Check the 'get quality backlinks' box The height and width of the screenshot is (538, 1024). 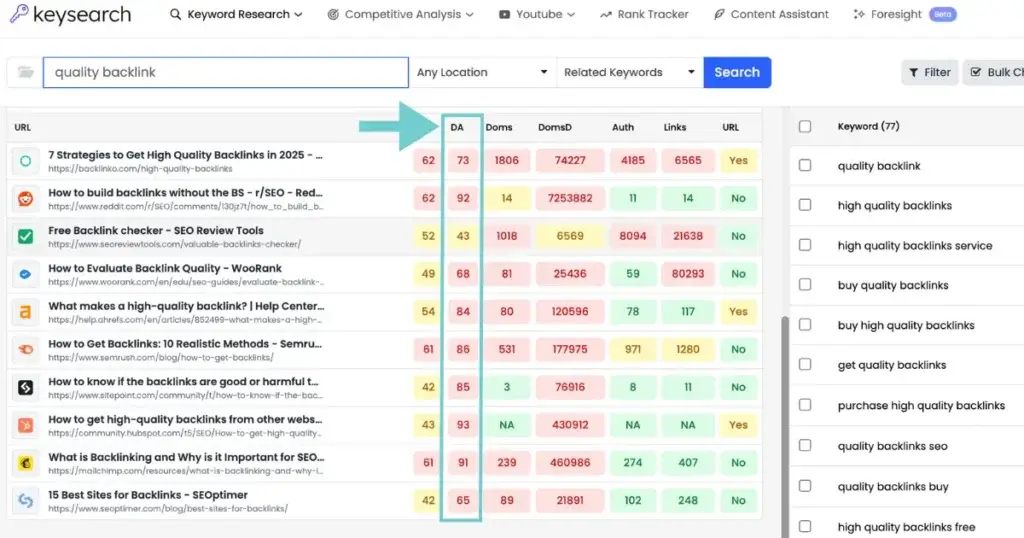pyautogui.click(x=805, y=364)
